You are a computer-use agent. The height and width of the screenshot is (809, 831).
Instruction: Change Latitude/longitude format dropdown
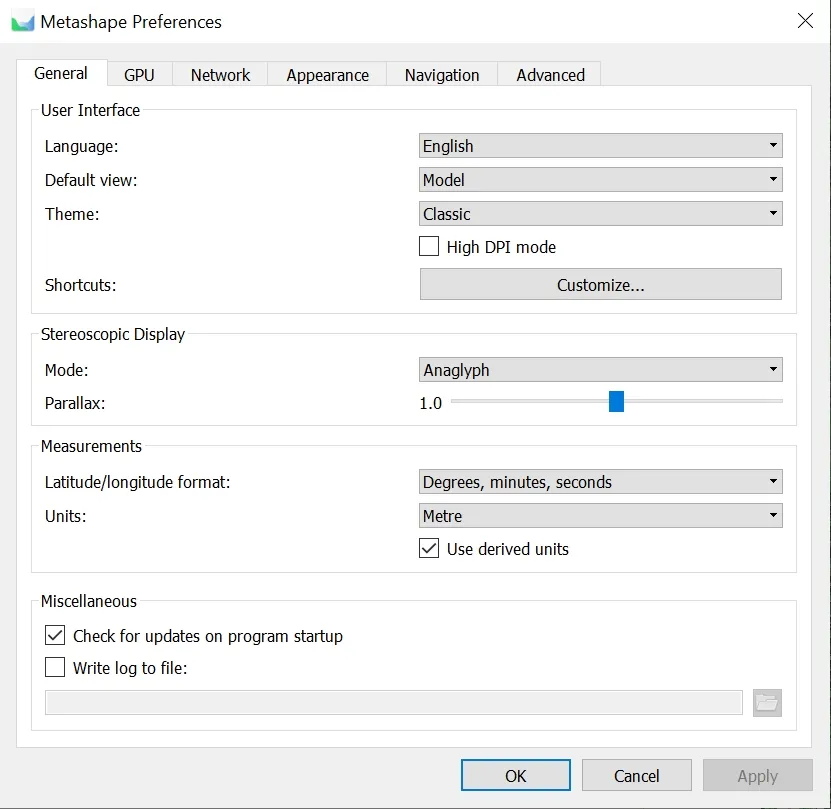[600, 482]
